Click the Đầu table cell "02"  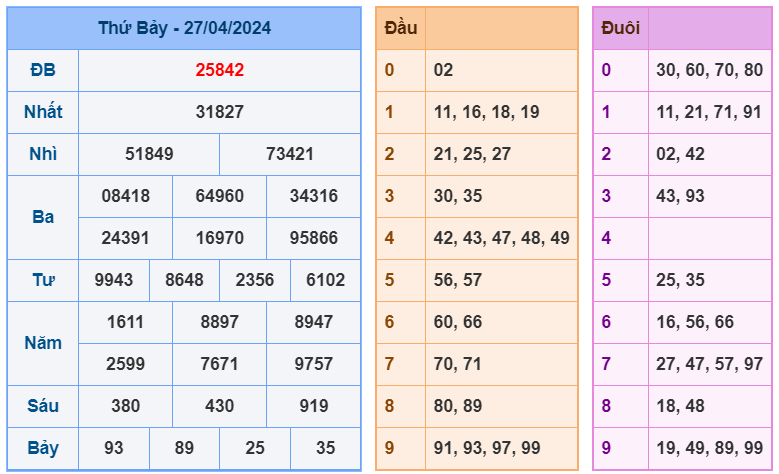click(443, 70)
